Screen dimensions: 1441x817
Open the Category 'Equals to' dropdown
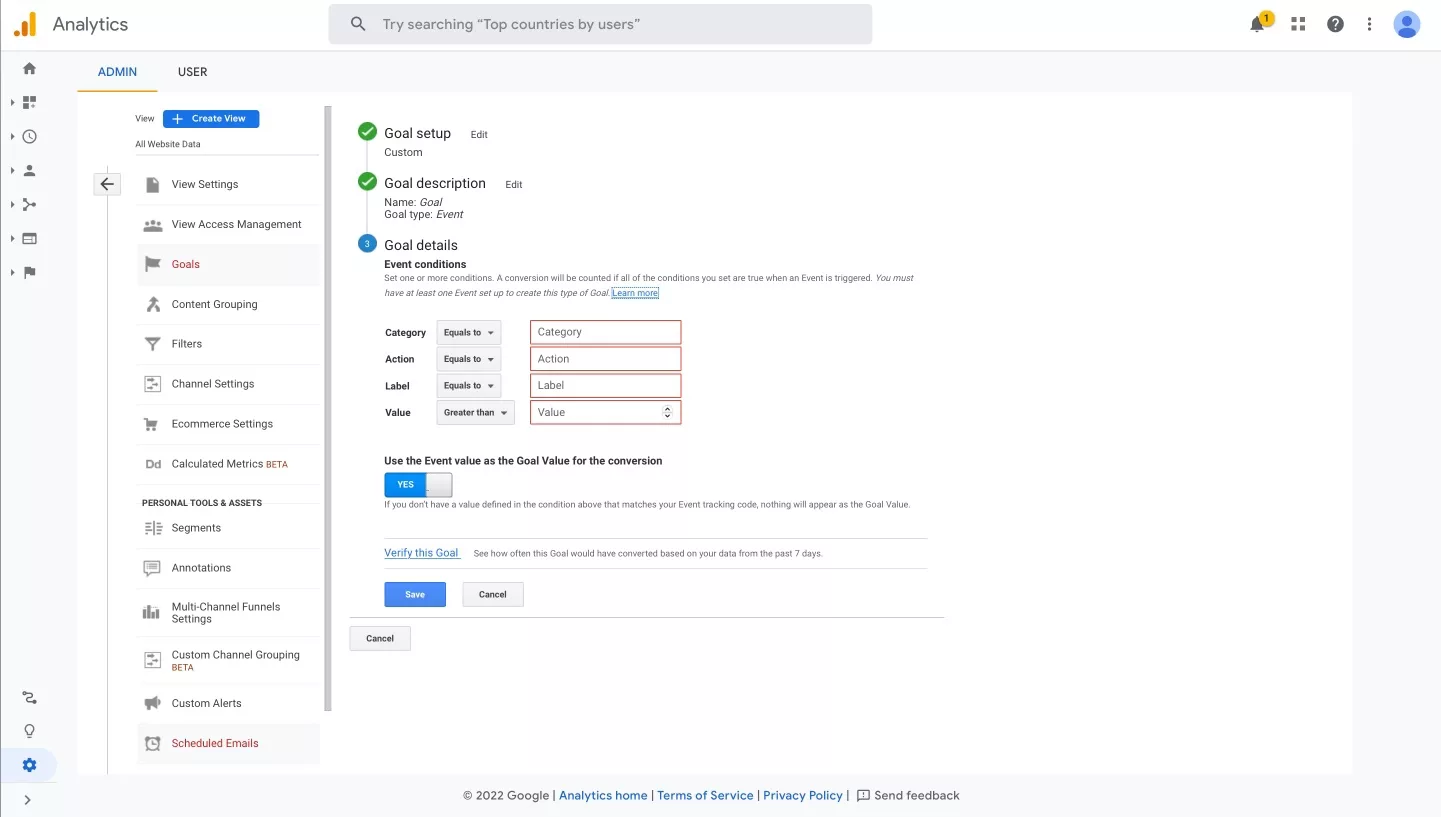pyautogui.click(x=468, y=333)
